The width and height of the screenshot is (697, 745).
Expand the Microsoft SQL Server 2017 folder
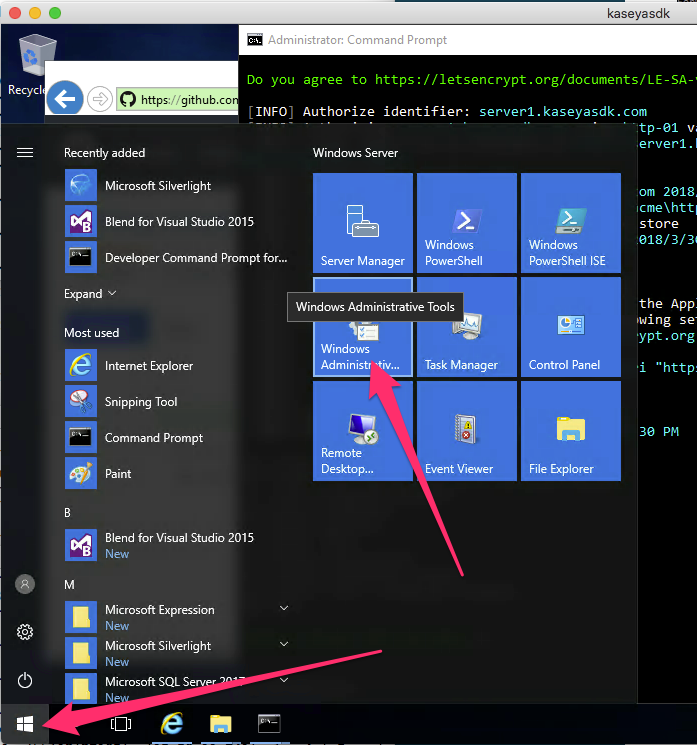point(284,680)
